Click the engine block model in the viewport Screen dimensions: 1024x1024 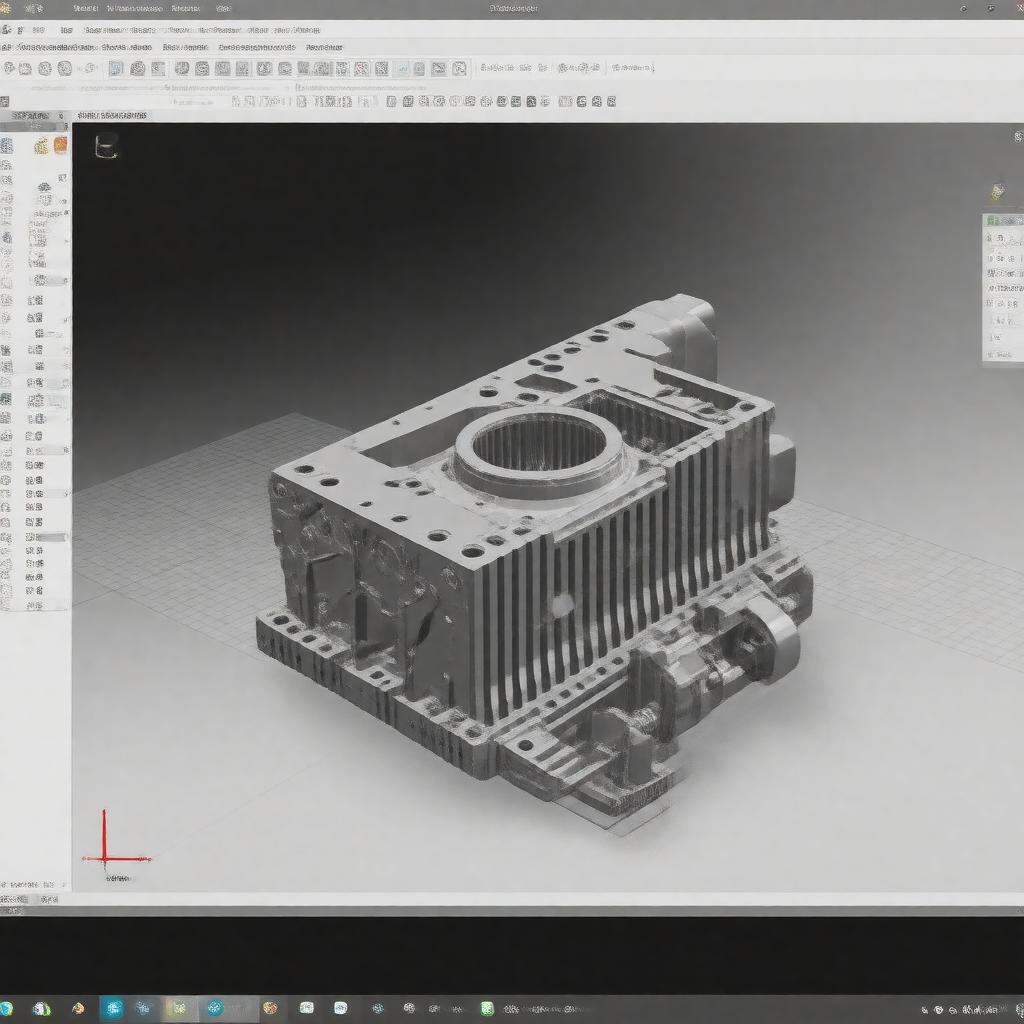click(540, 560)
